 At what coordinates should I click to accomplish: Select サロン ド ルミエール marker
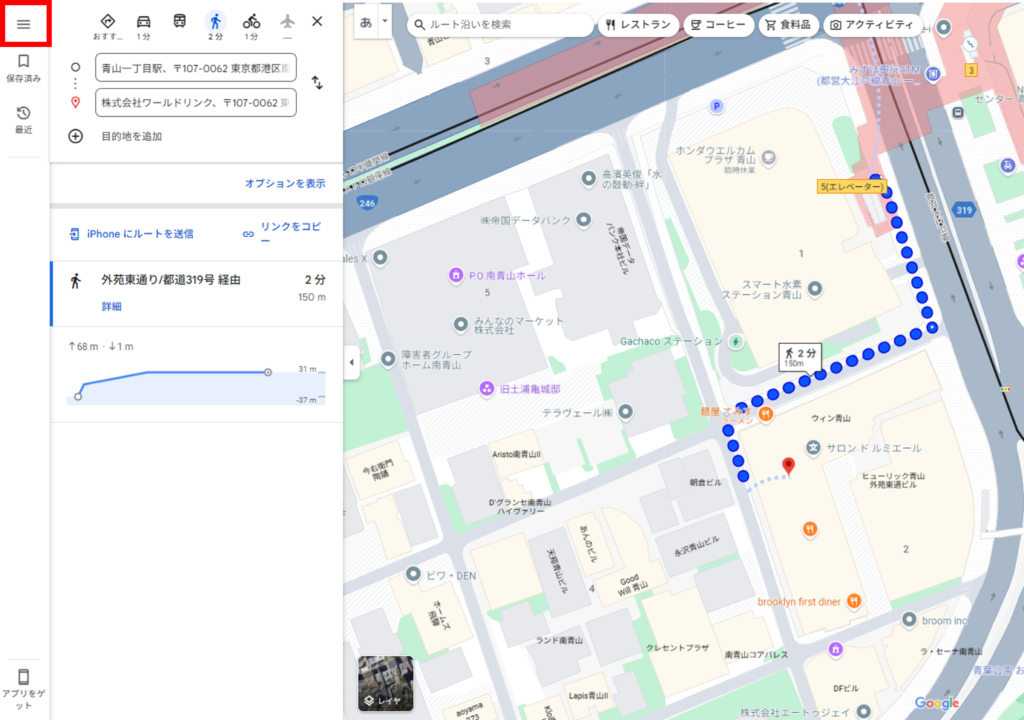tap(813, 448)
